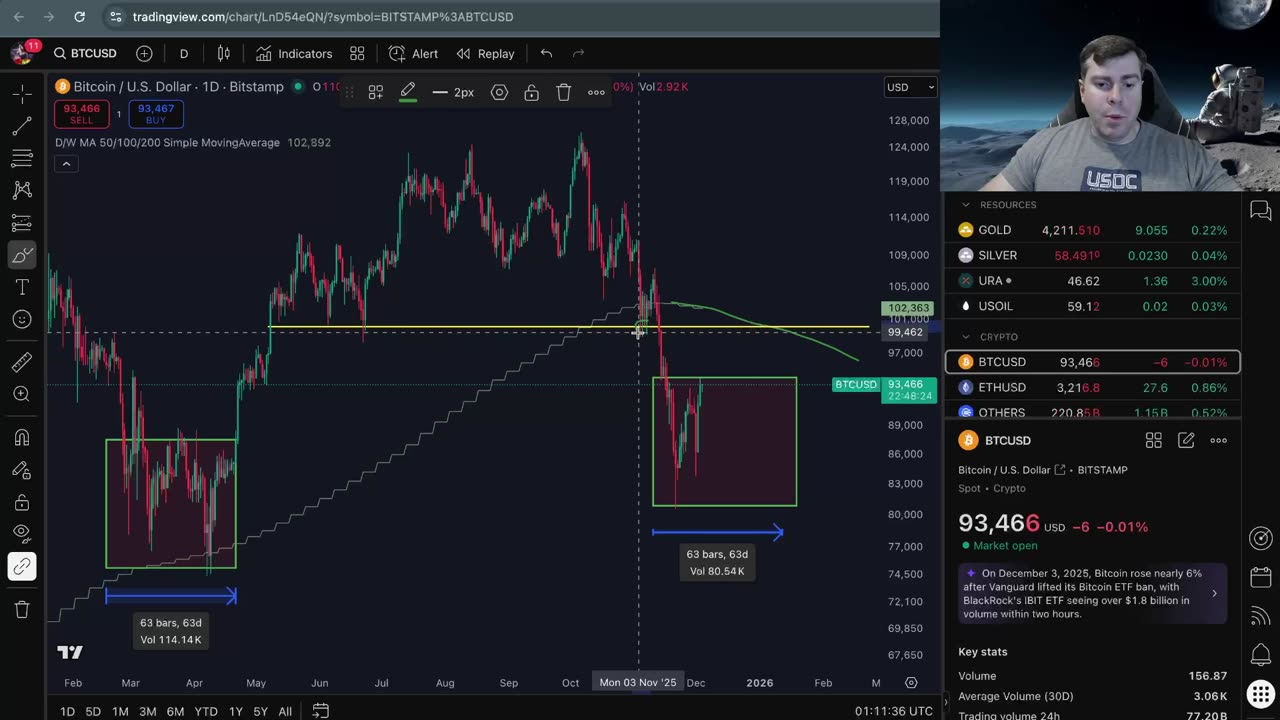Click the 93,467 BUY button
This screenshot has height=720, width=1280.
(156, 114)
